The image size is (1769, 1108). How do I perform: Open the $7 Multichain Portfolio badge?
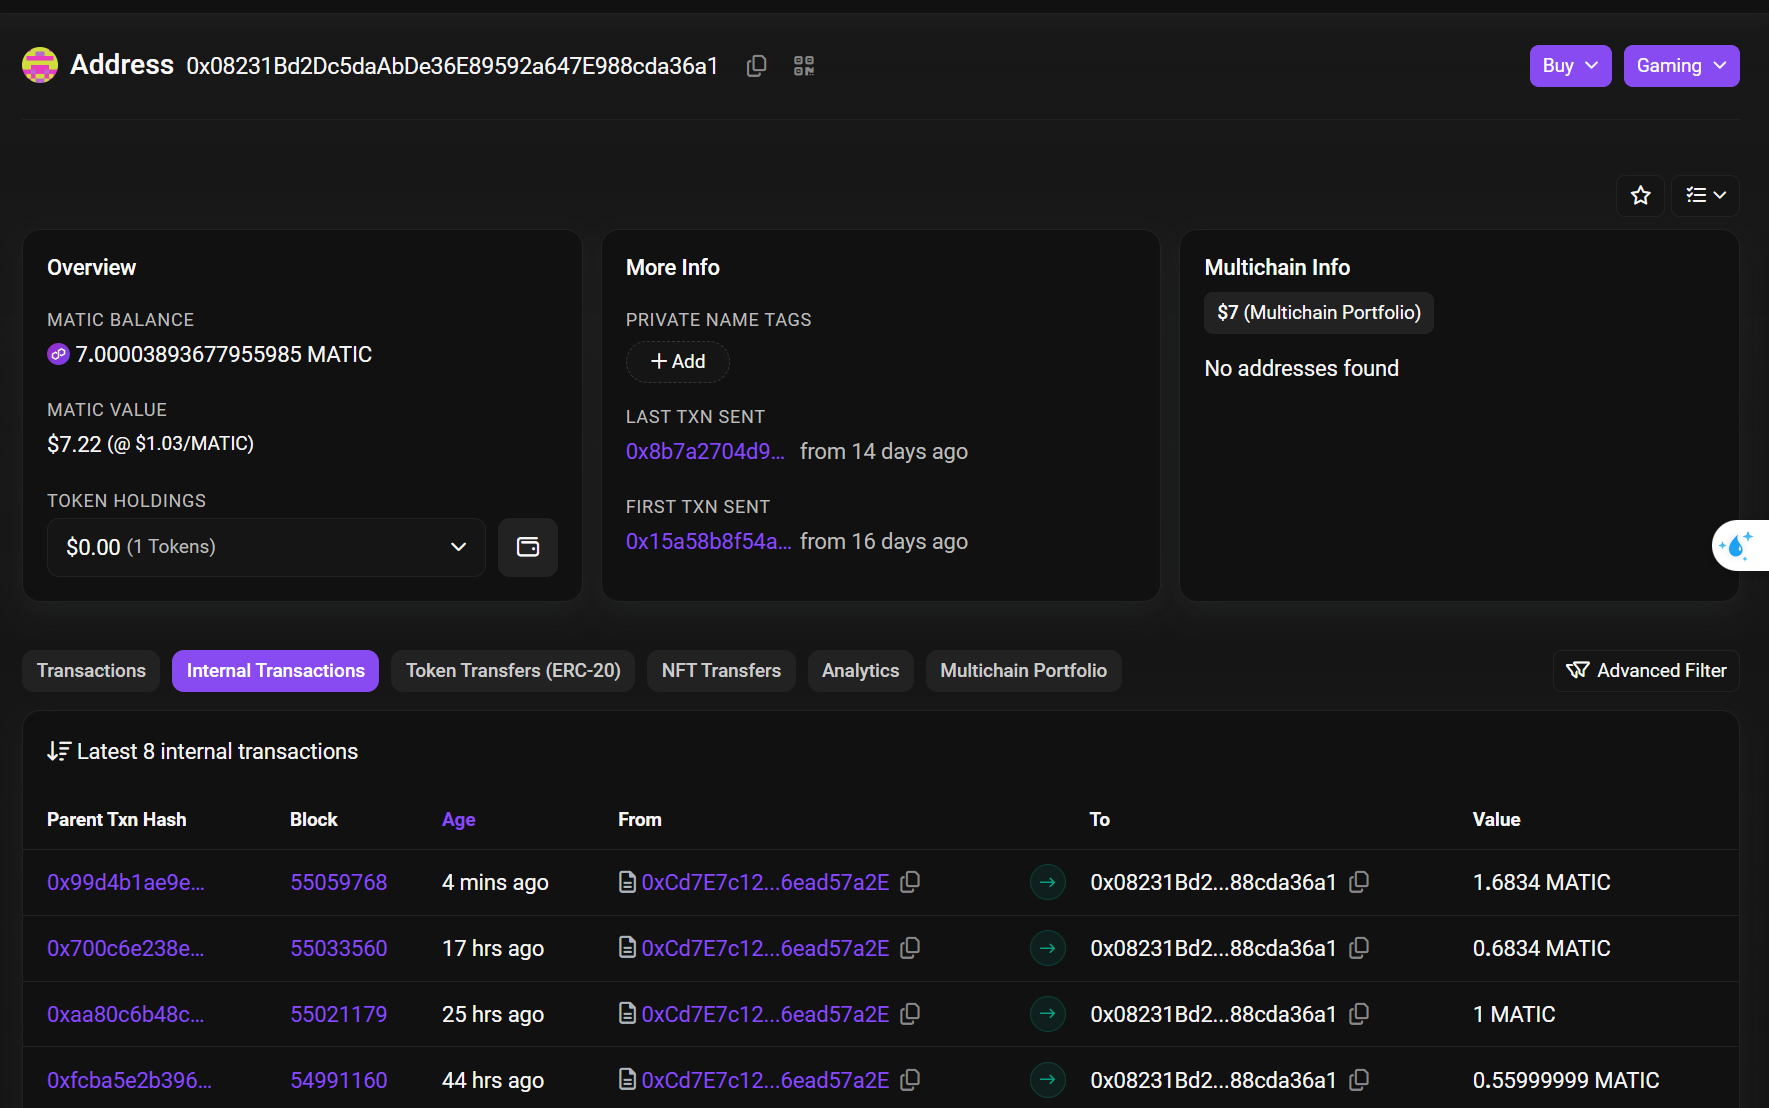click(1319, 313)
